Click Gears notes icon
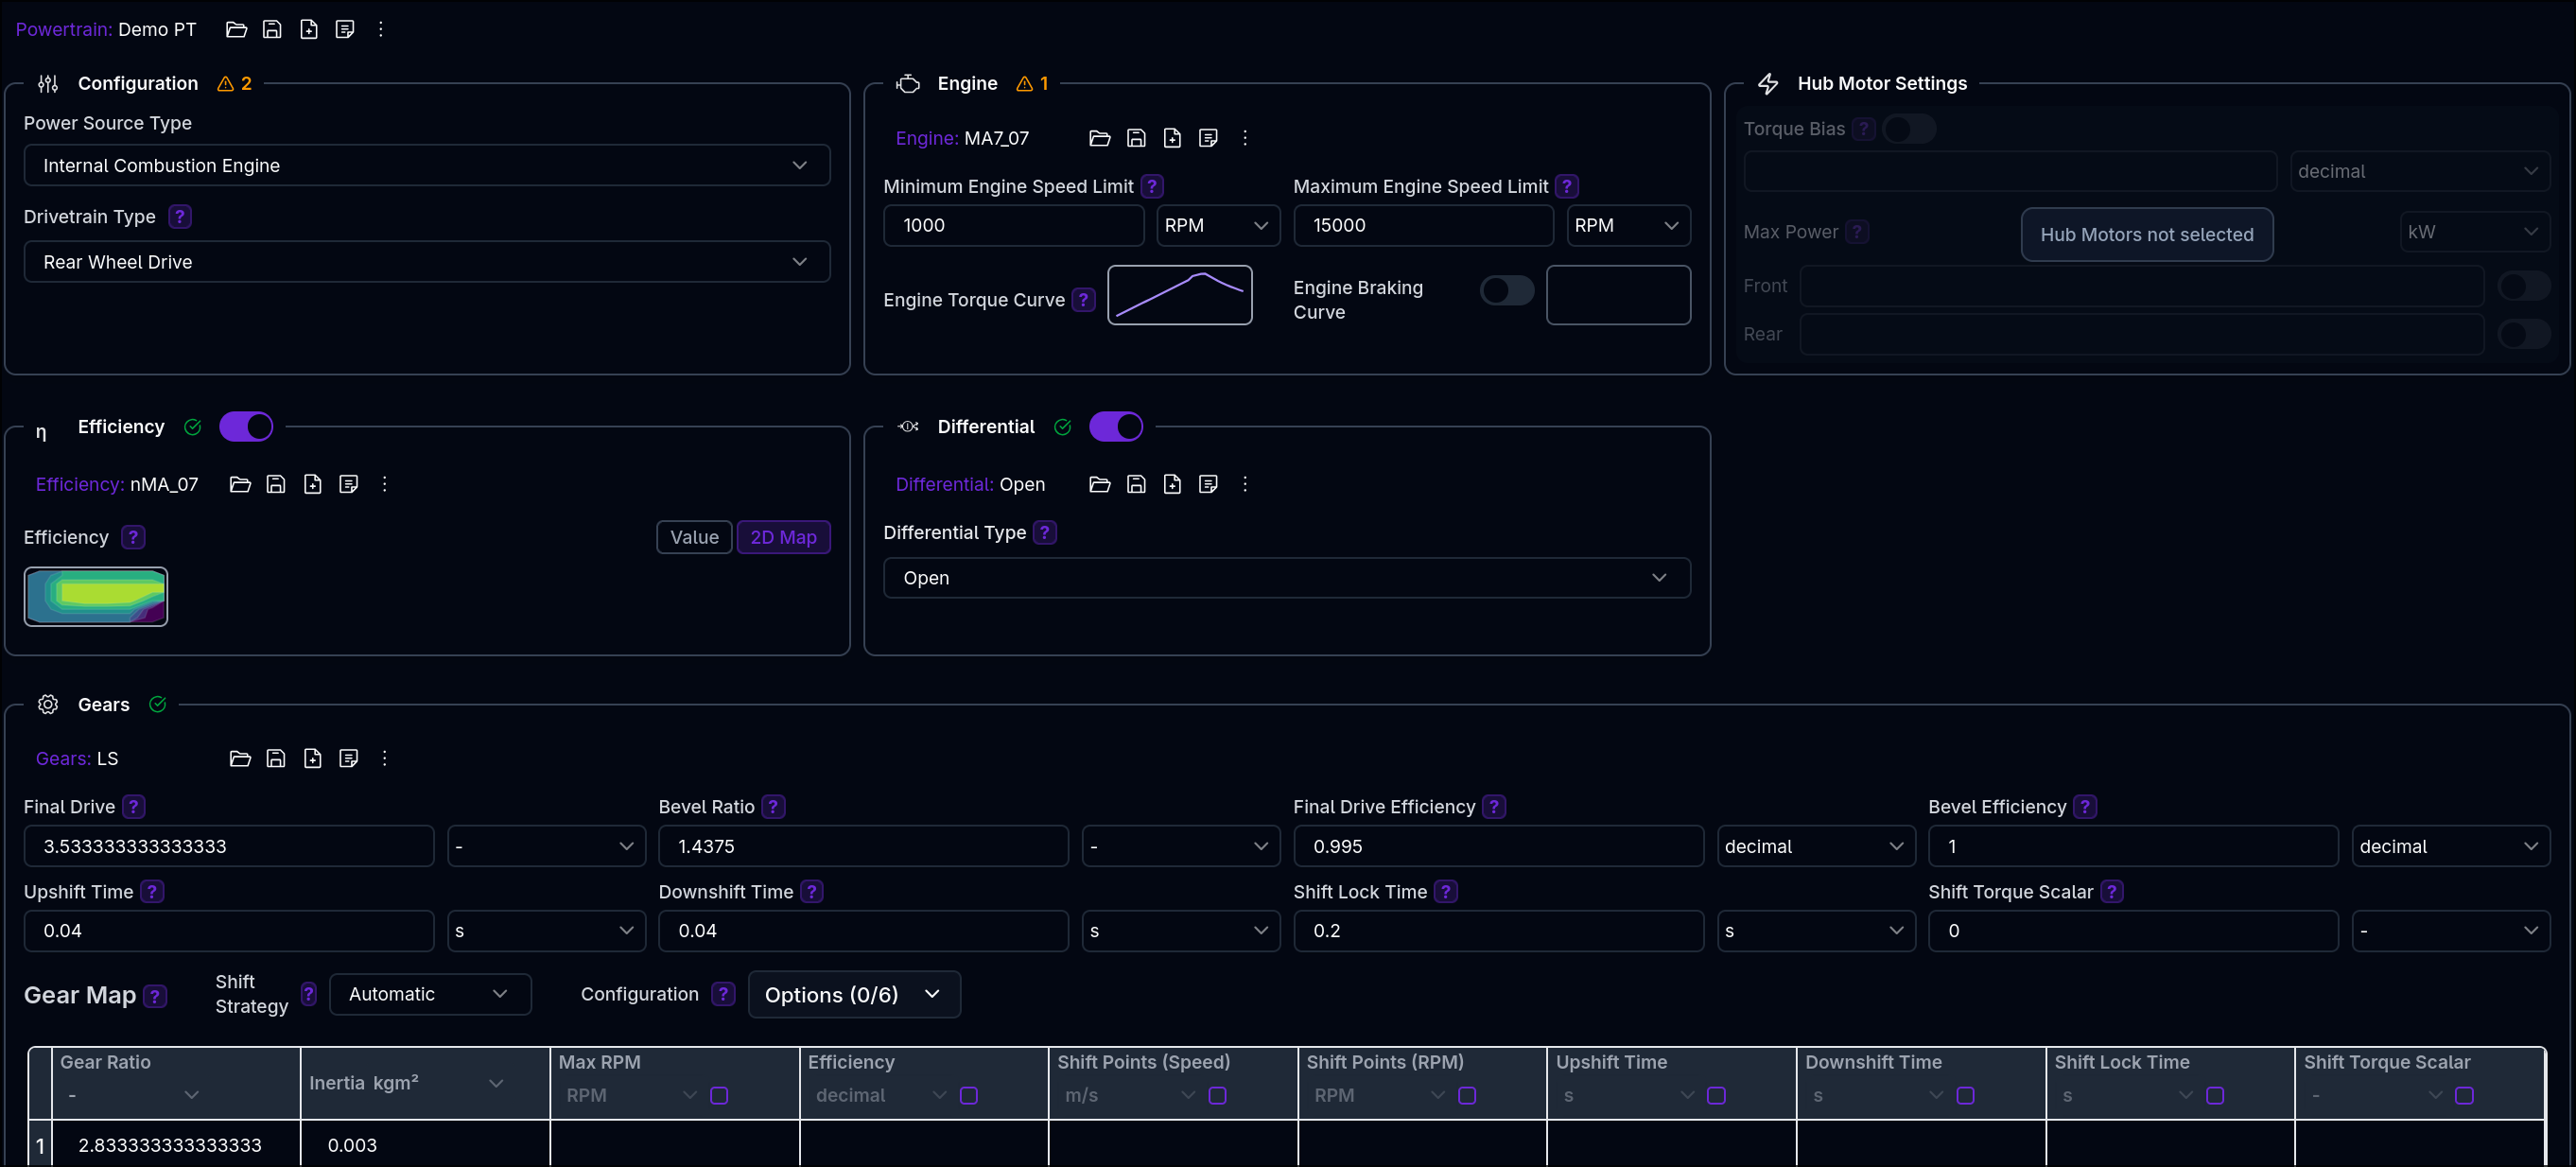The width and height of the screenshot is (2576, 1167). (x=348, y=758)
